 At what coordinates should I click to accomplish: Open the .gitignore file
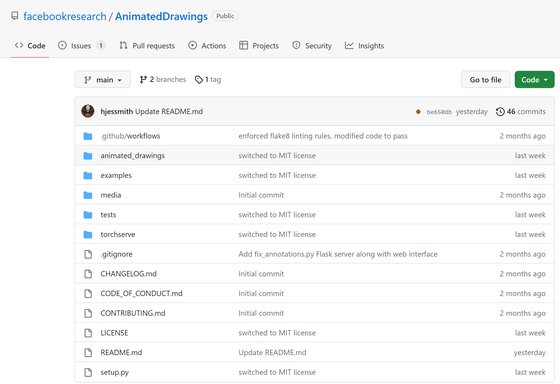point(116,254)
